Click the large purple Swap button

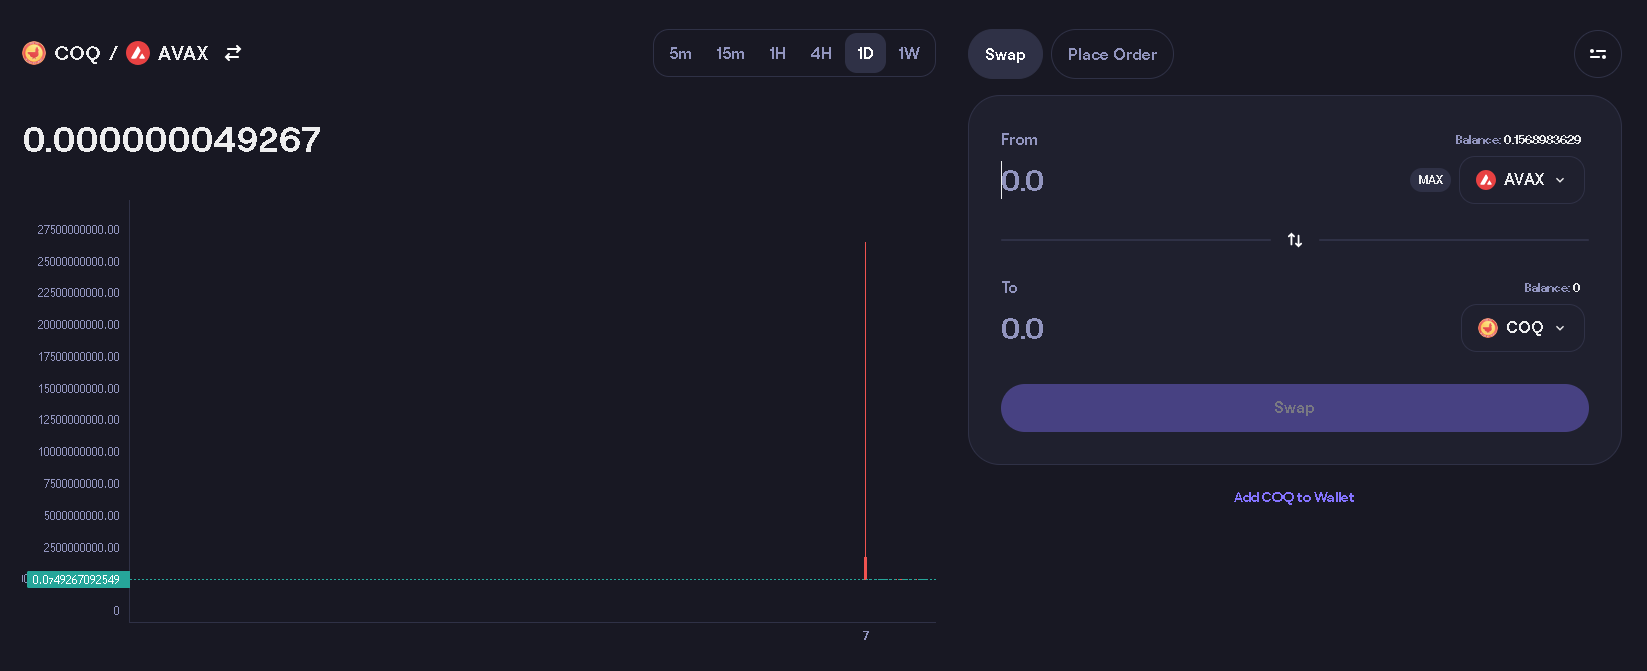(x=1294, y=408)
